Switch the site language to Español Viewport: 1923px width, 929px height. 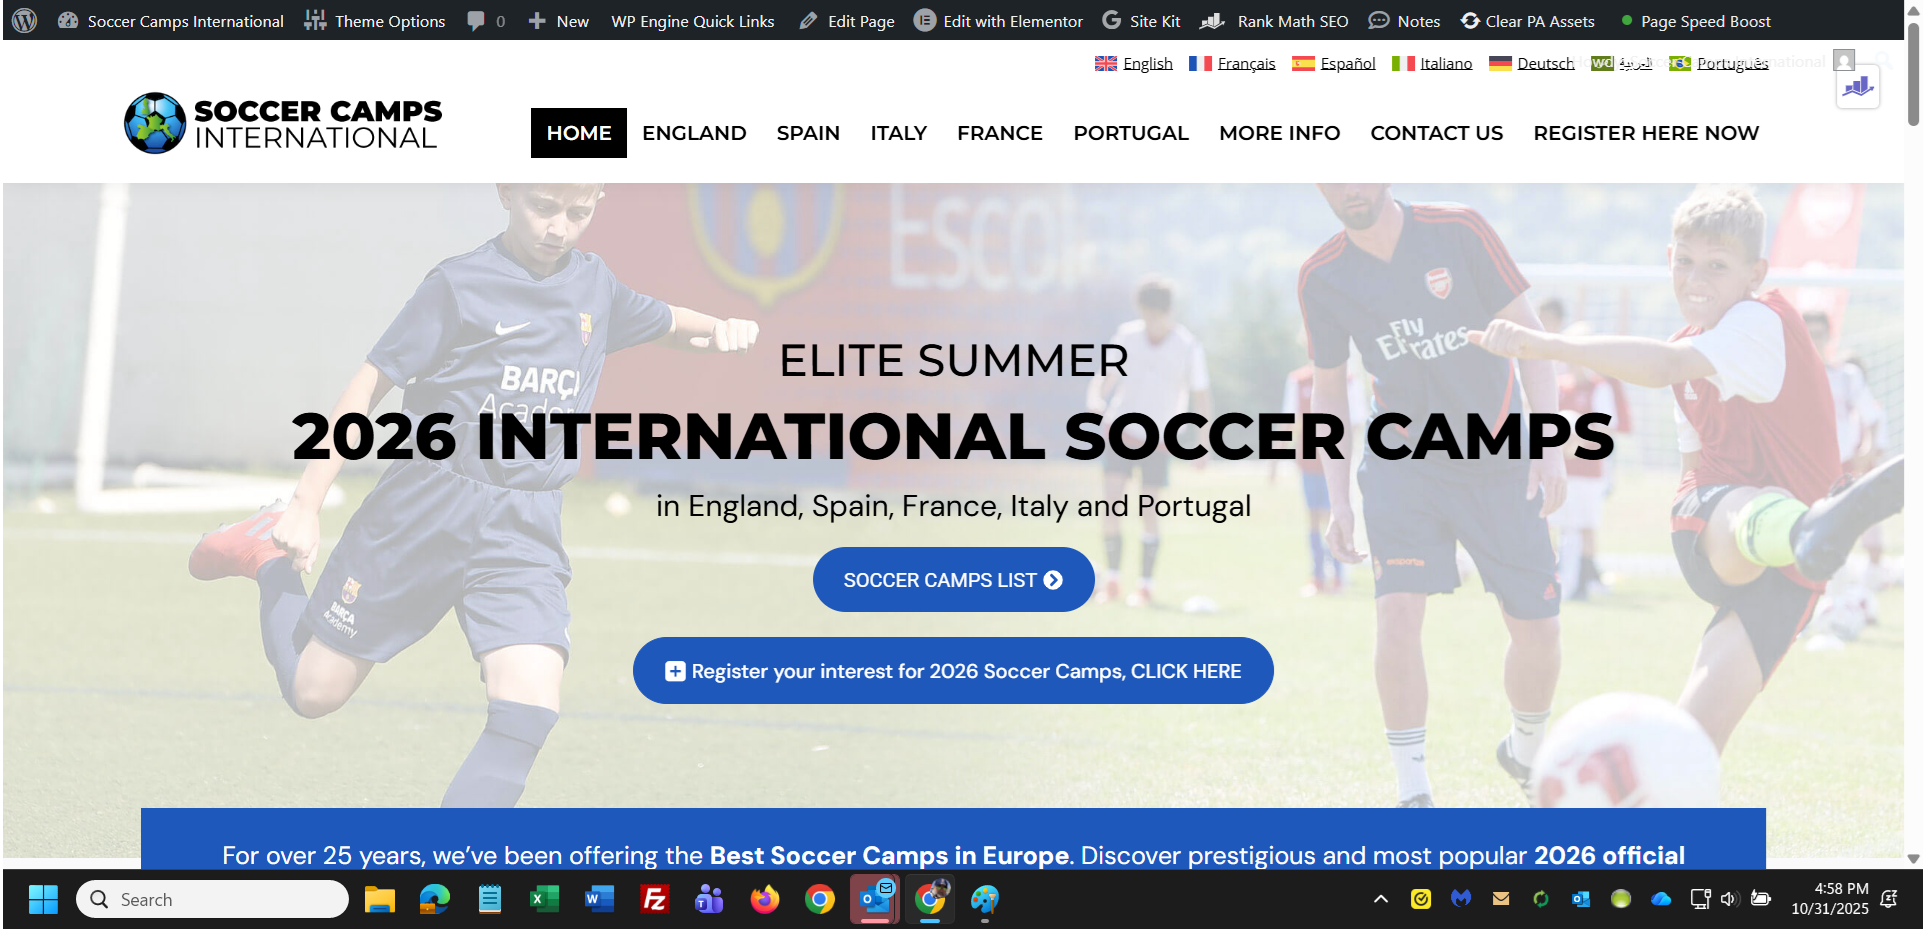(1334, 63)
